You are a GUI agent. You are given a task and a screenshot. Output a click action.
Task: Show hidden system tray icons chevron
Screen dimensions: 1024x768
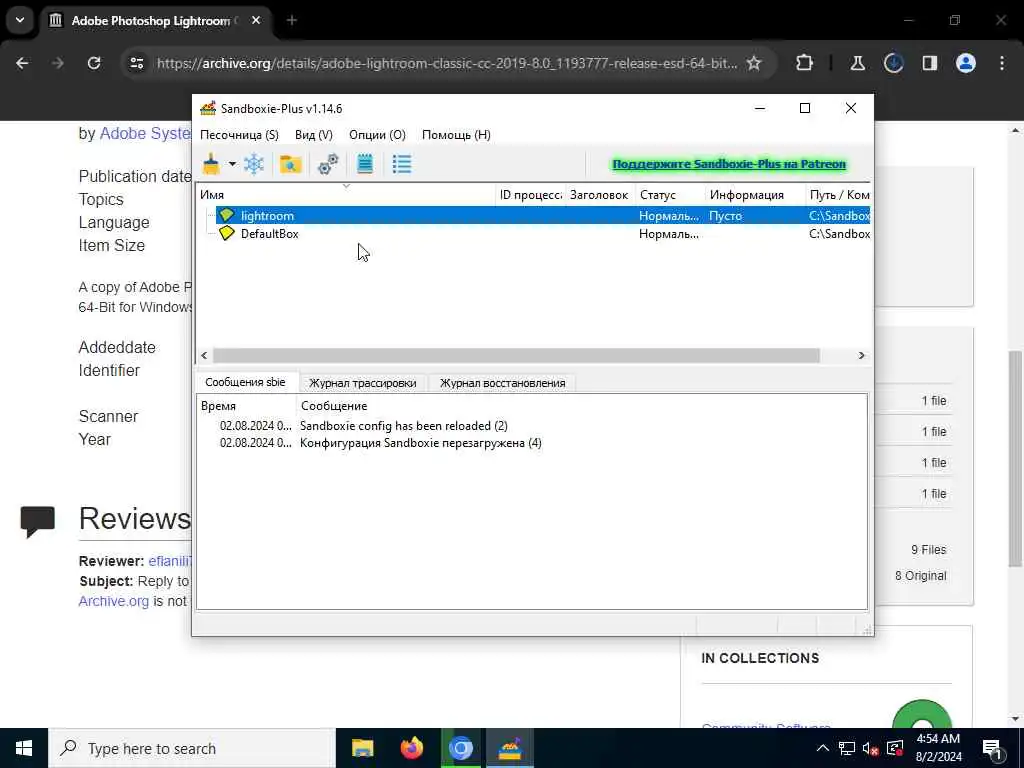pos(823,748)
